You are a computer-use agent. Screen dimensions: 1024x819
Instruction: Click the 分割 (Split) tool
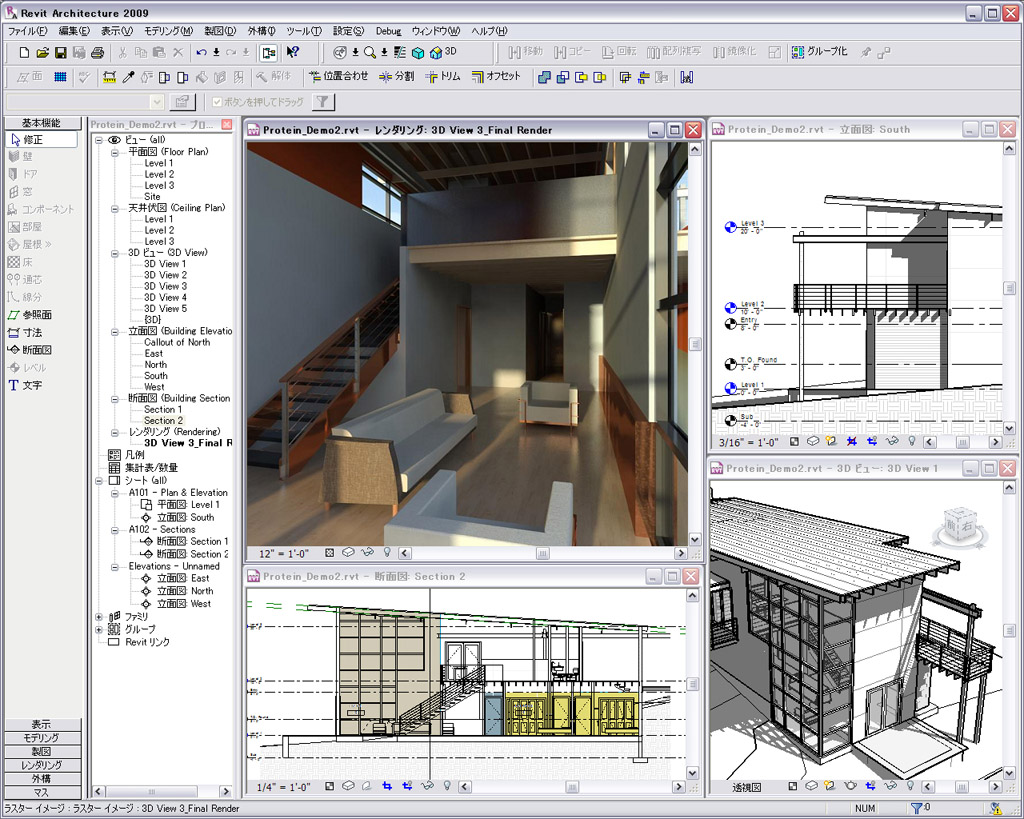click(396, 76)
